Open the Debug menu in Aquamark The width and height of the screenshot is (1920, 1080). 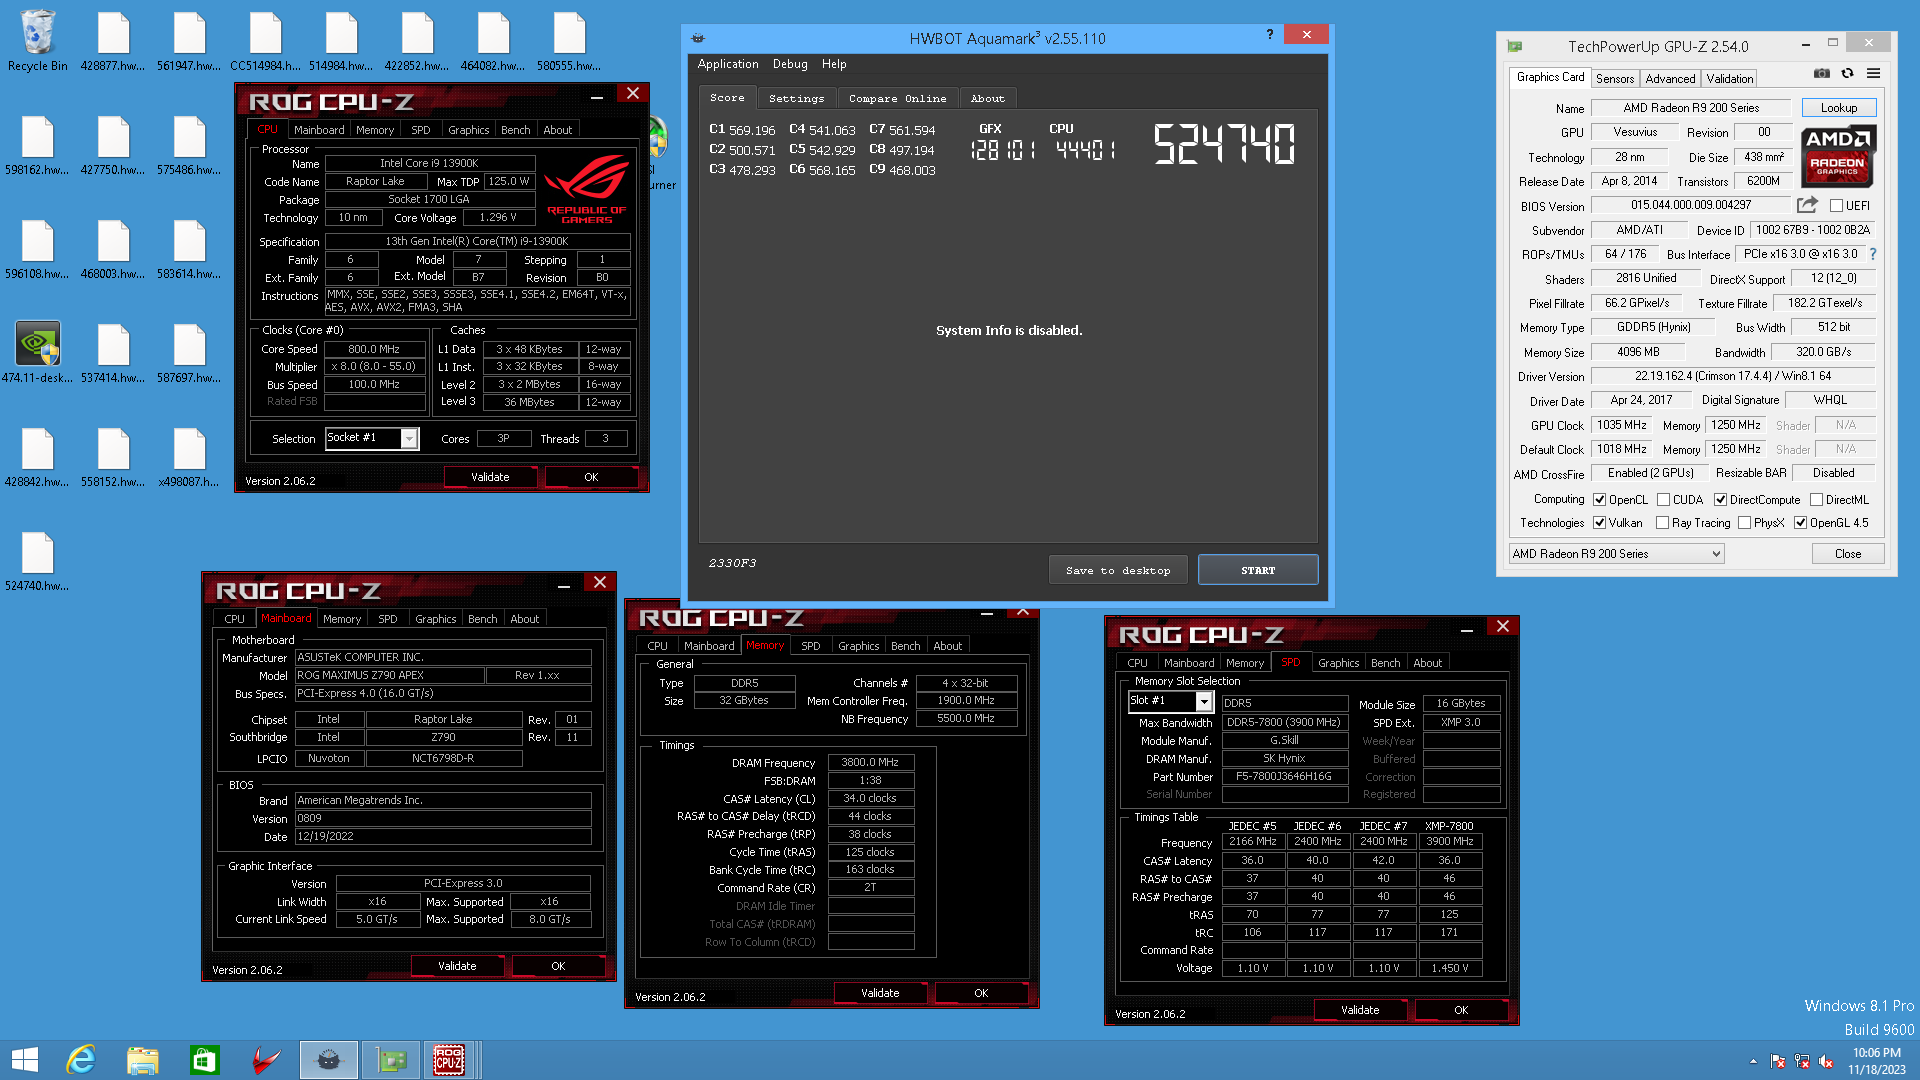(790, 64)
